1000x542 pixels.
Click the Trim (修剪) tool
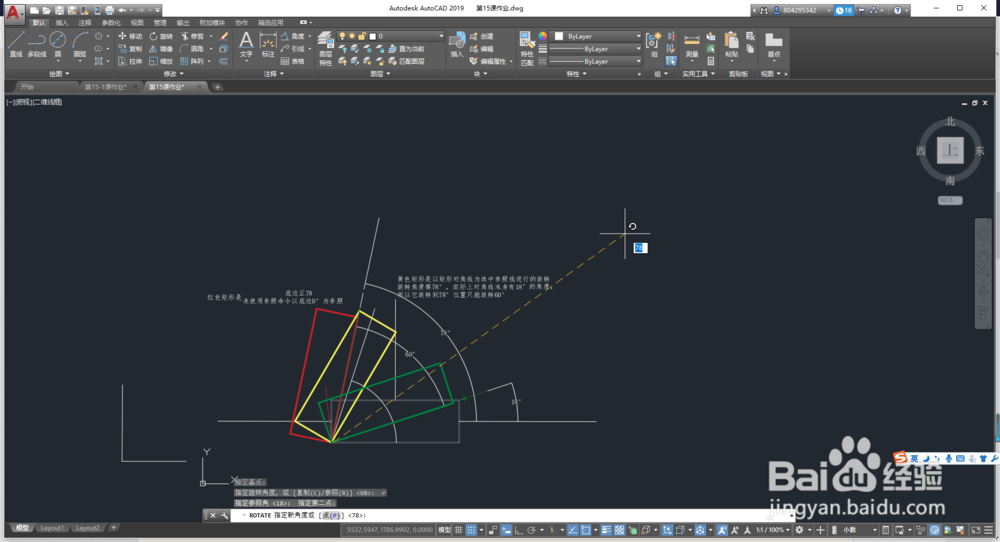(x=192, y=36)
